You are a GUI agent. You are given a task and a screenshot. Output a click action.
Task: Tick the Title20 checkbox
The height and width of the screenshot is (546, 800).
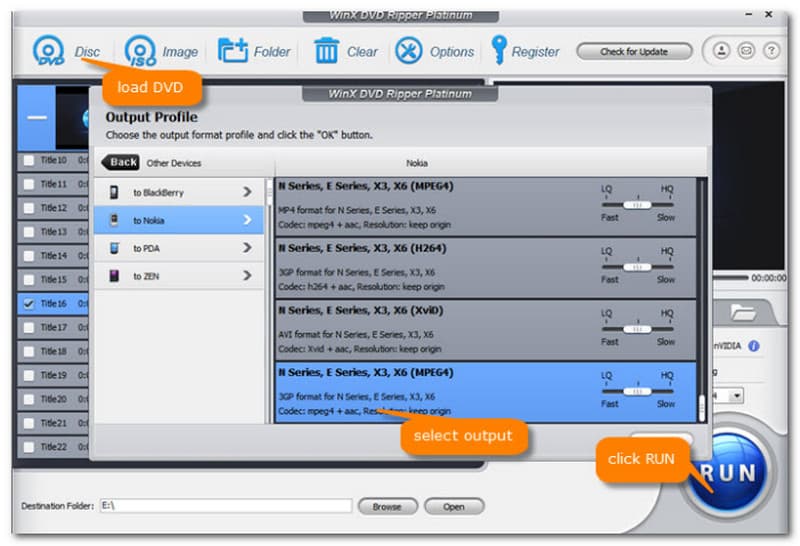29,399
